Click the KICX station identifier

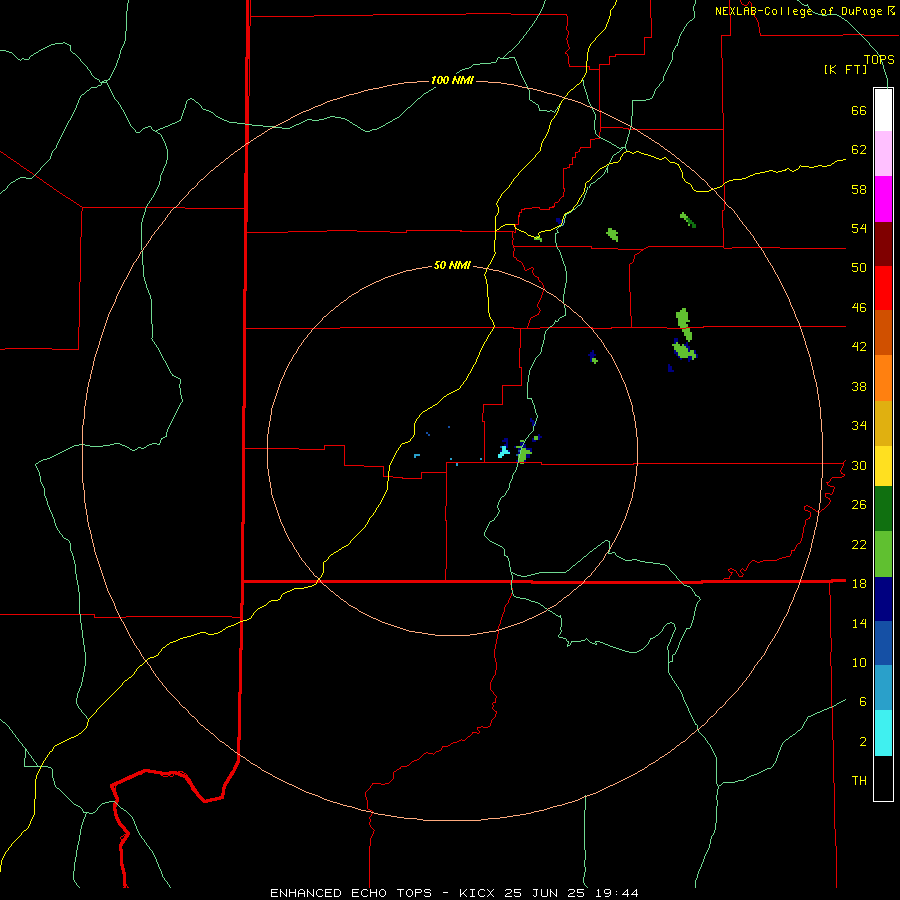coord(479,893)
